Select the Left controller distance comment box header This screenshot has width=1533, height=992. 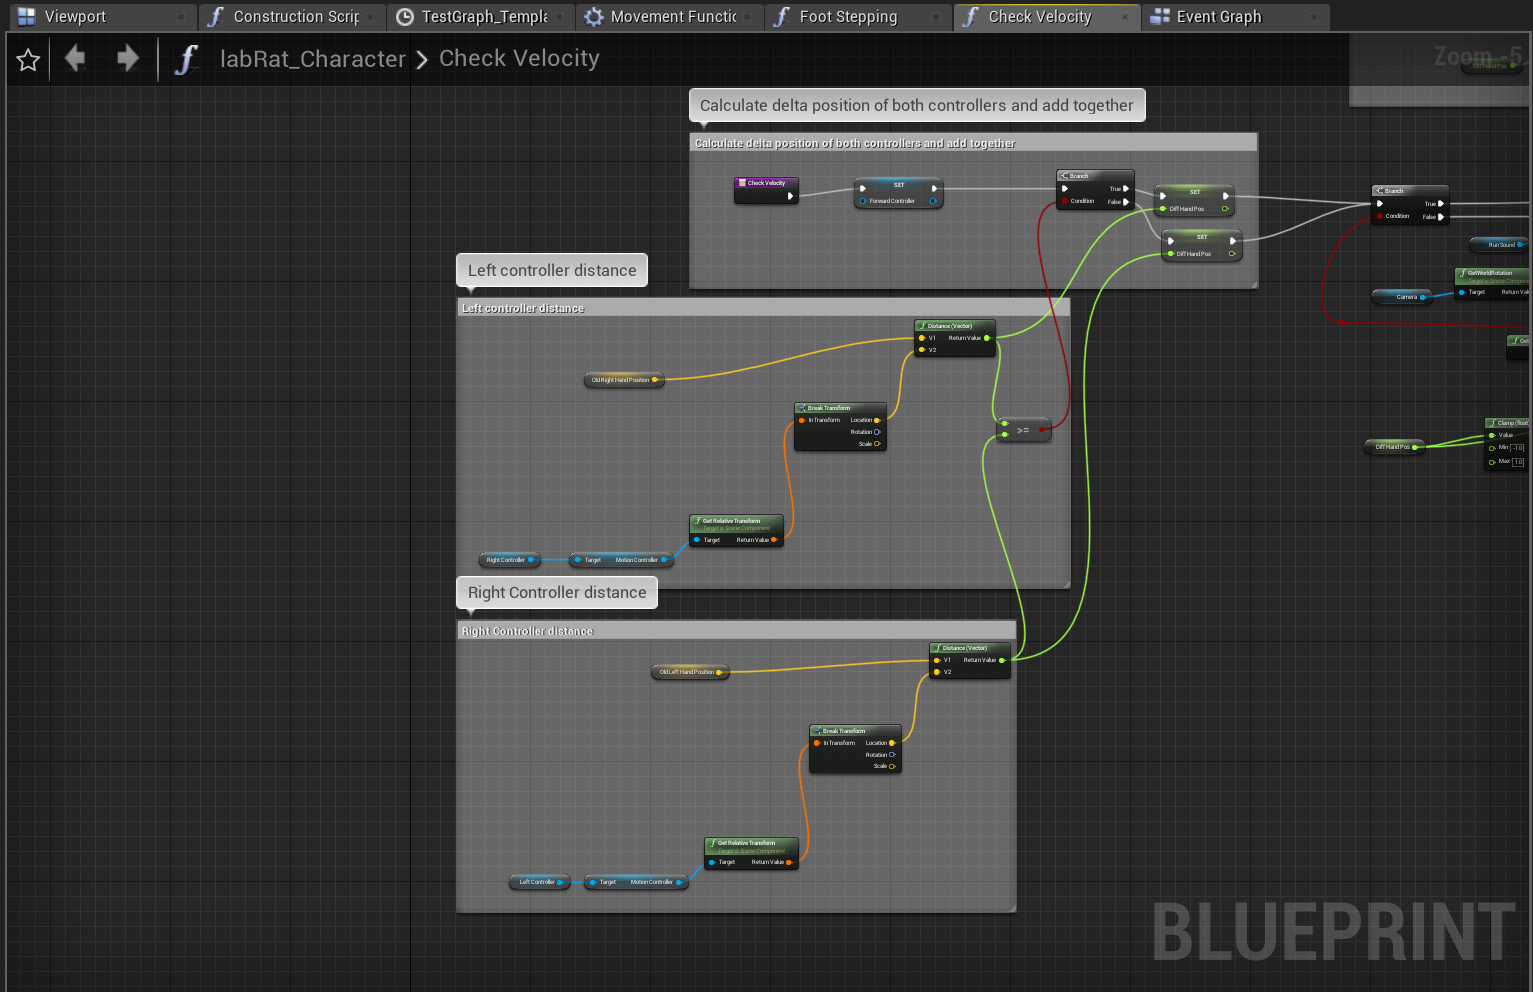763,308
